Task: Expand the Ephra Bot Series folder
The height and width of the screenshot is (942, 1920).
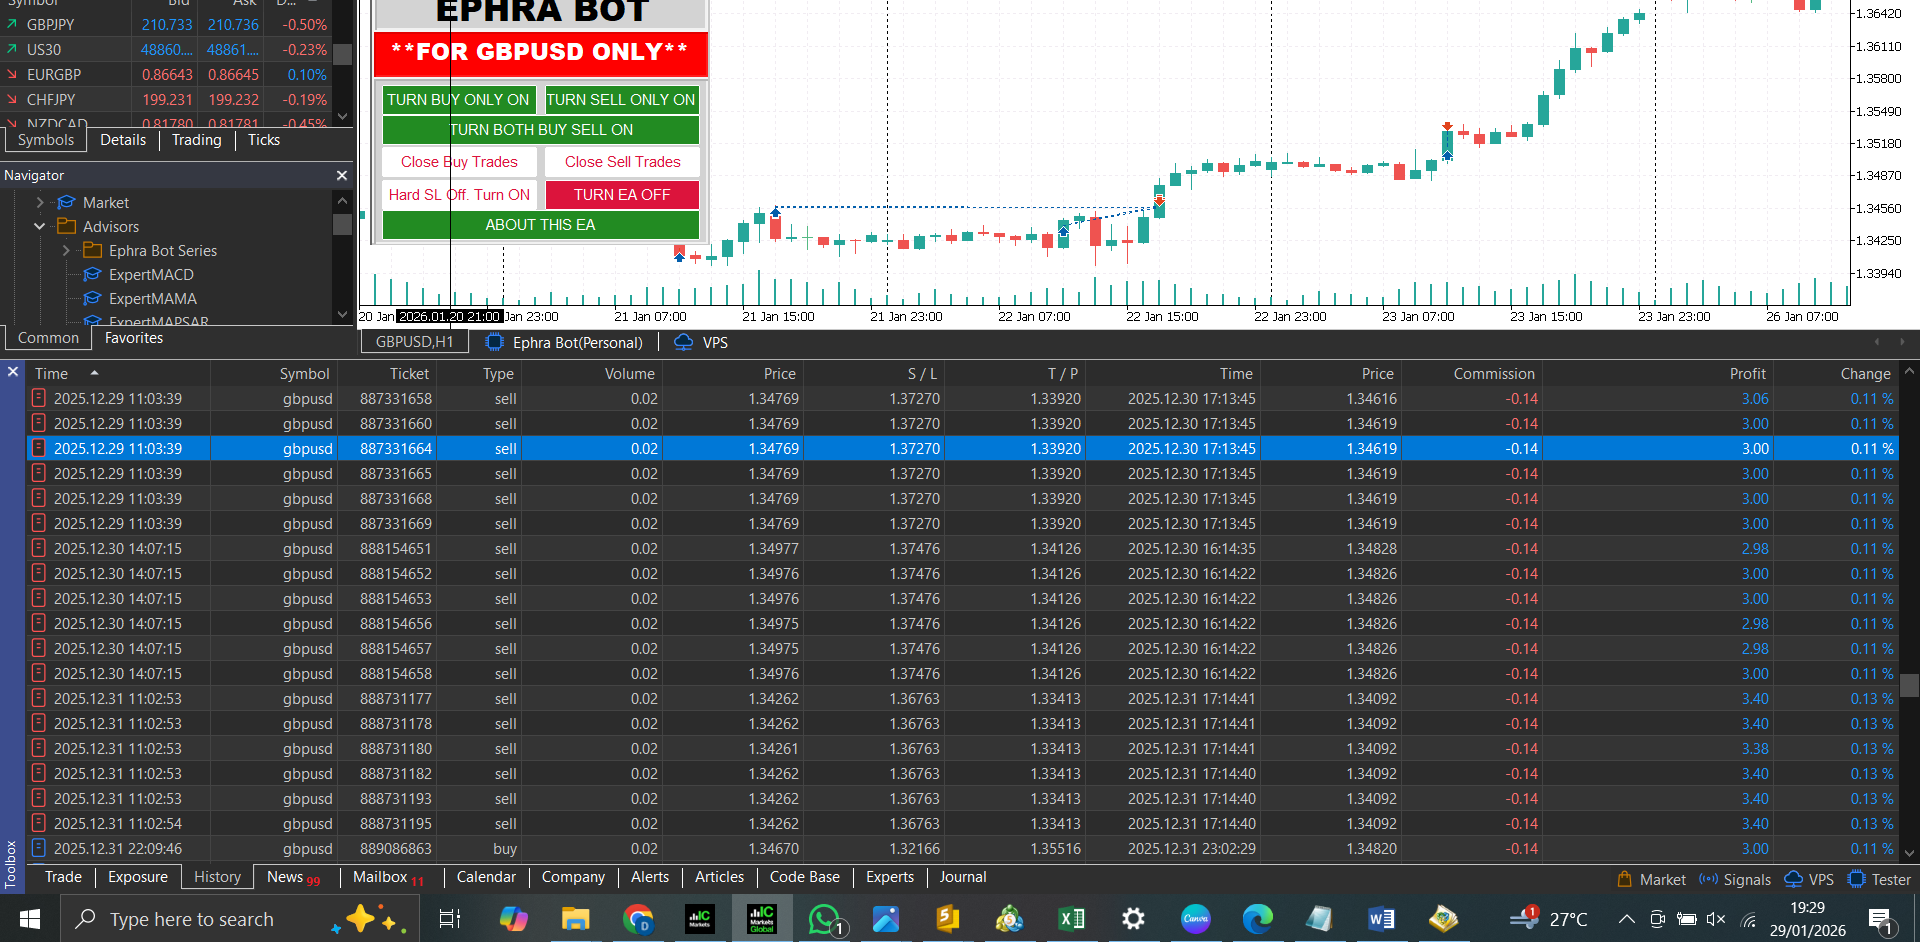Action: coord(66,250)
